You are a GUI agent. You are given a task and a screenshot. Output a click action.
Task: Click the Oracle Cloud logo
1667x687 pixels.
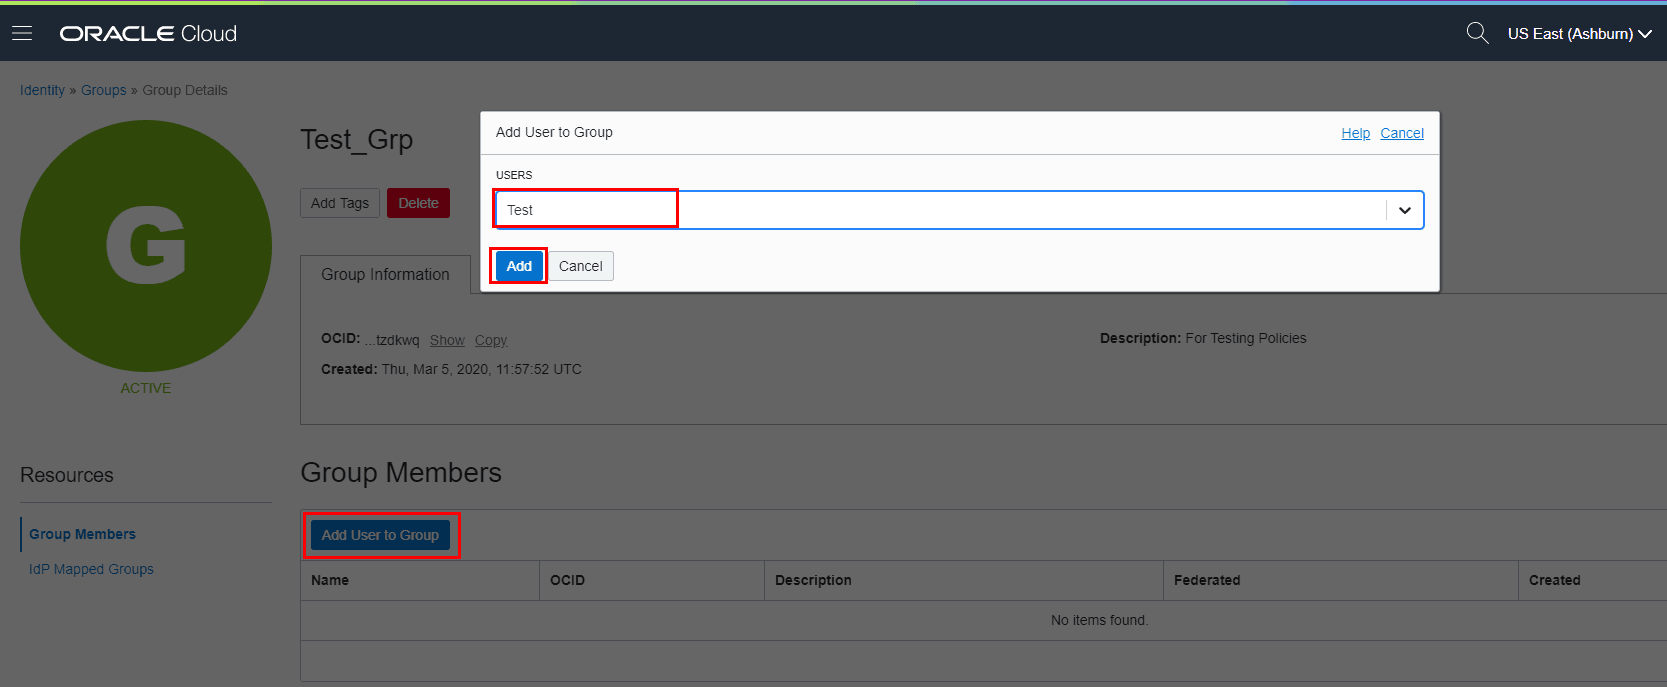(x=148, y=33)
